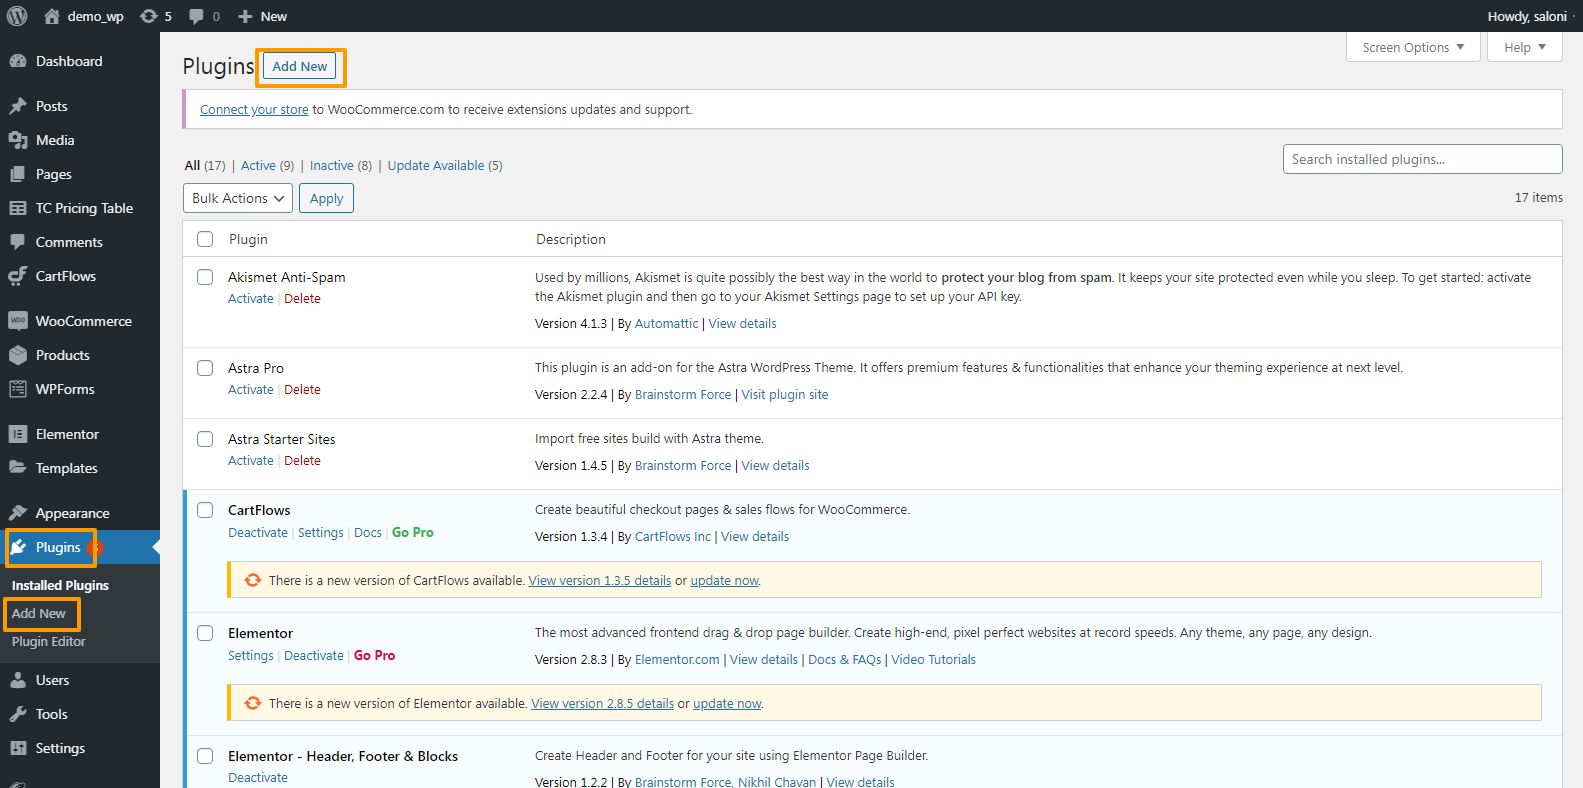Click the Settings sidebar icon
The image size is (1583, 788).
pyautogui.click(x=18, y=748)
